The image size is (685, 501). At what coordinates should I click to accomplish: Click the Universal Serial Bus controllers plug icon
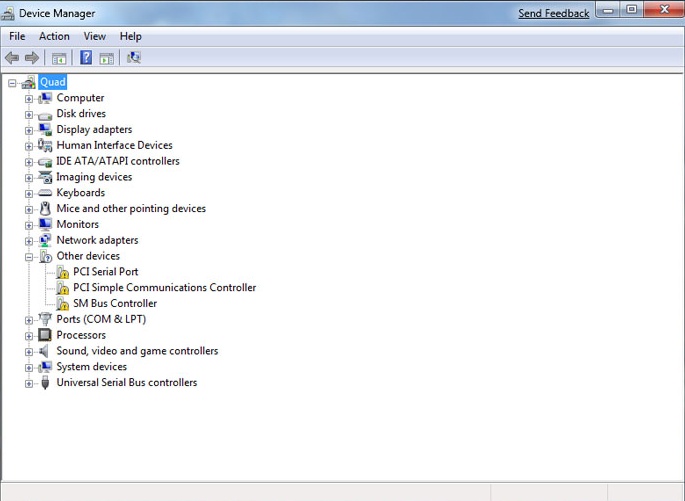[x=45, y=383]
